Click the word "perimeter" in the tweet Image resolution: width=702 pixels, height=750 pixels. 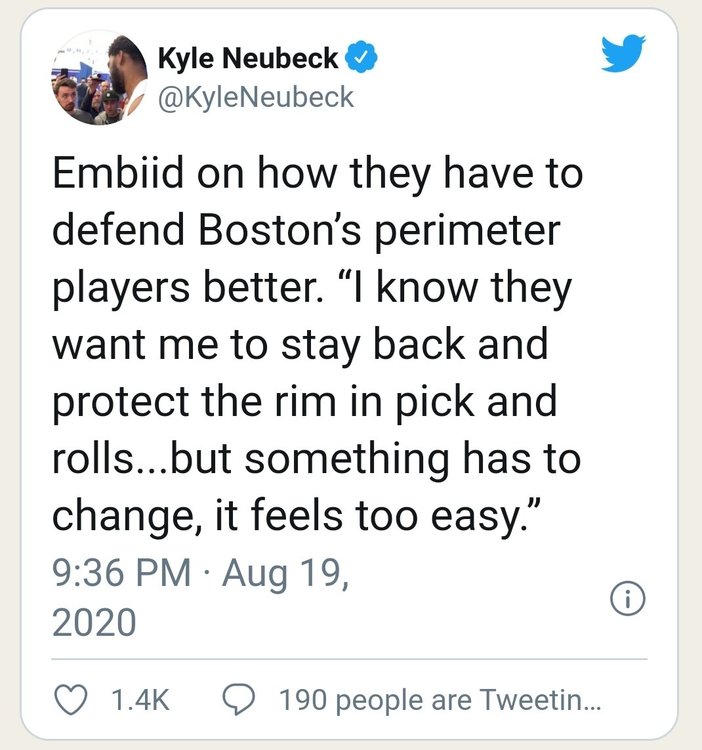[x=481, y=233]
